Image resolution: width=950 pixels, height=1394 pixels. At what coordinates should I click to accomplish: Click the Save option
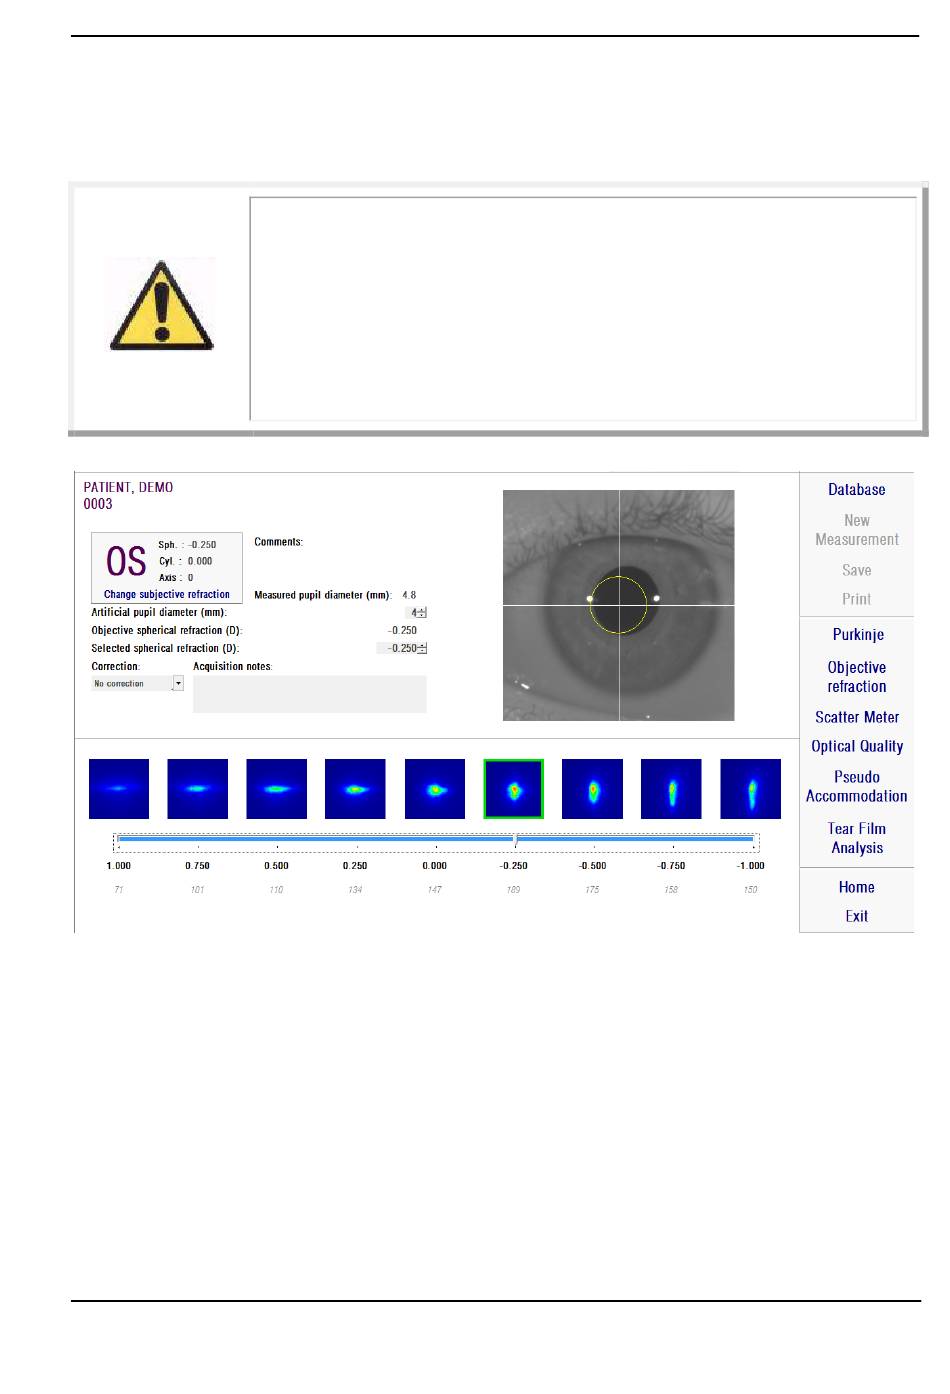(856, 570)
